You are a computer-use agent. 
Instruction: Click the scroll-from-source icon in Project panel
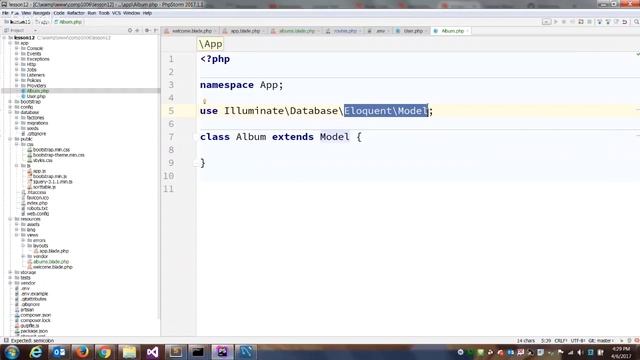click(130, 31)
